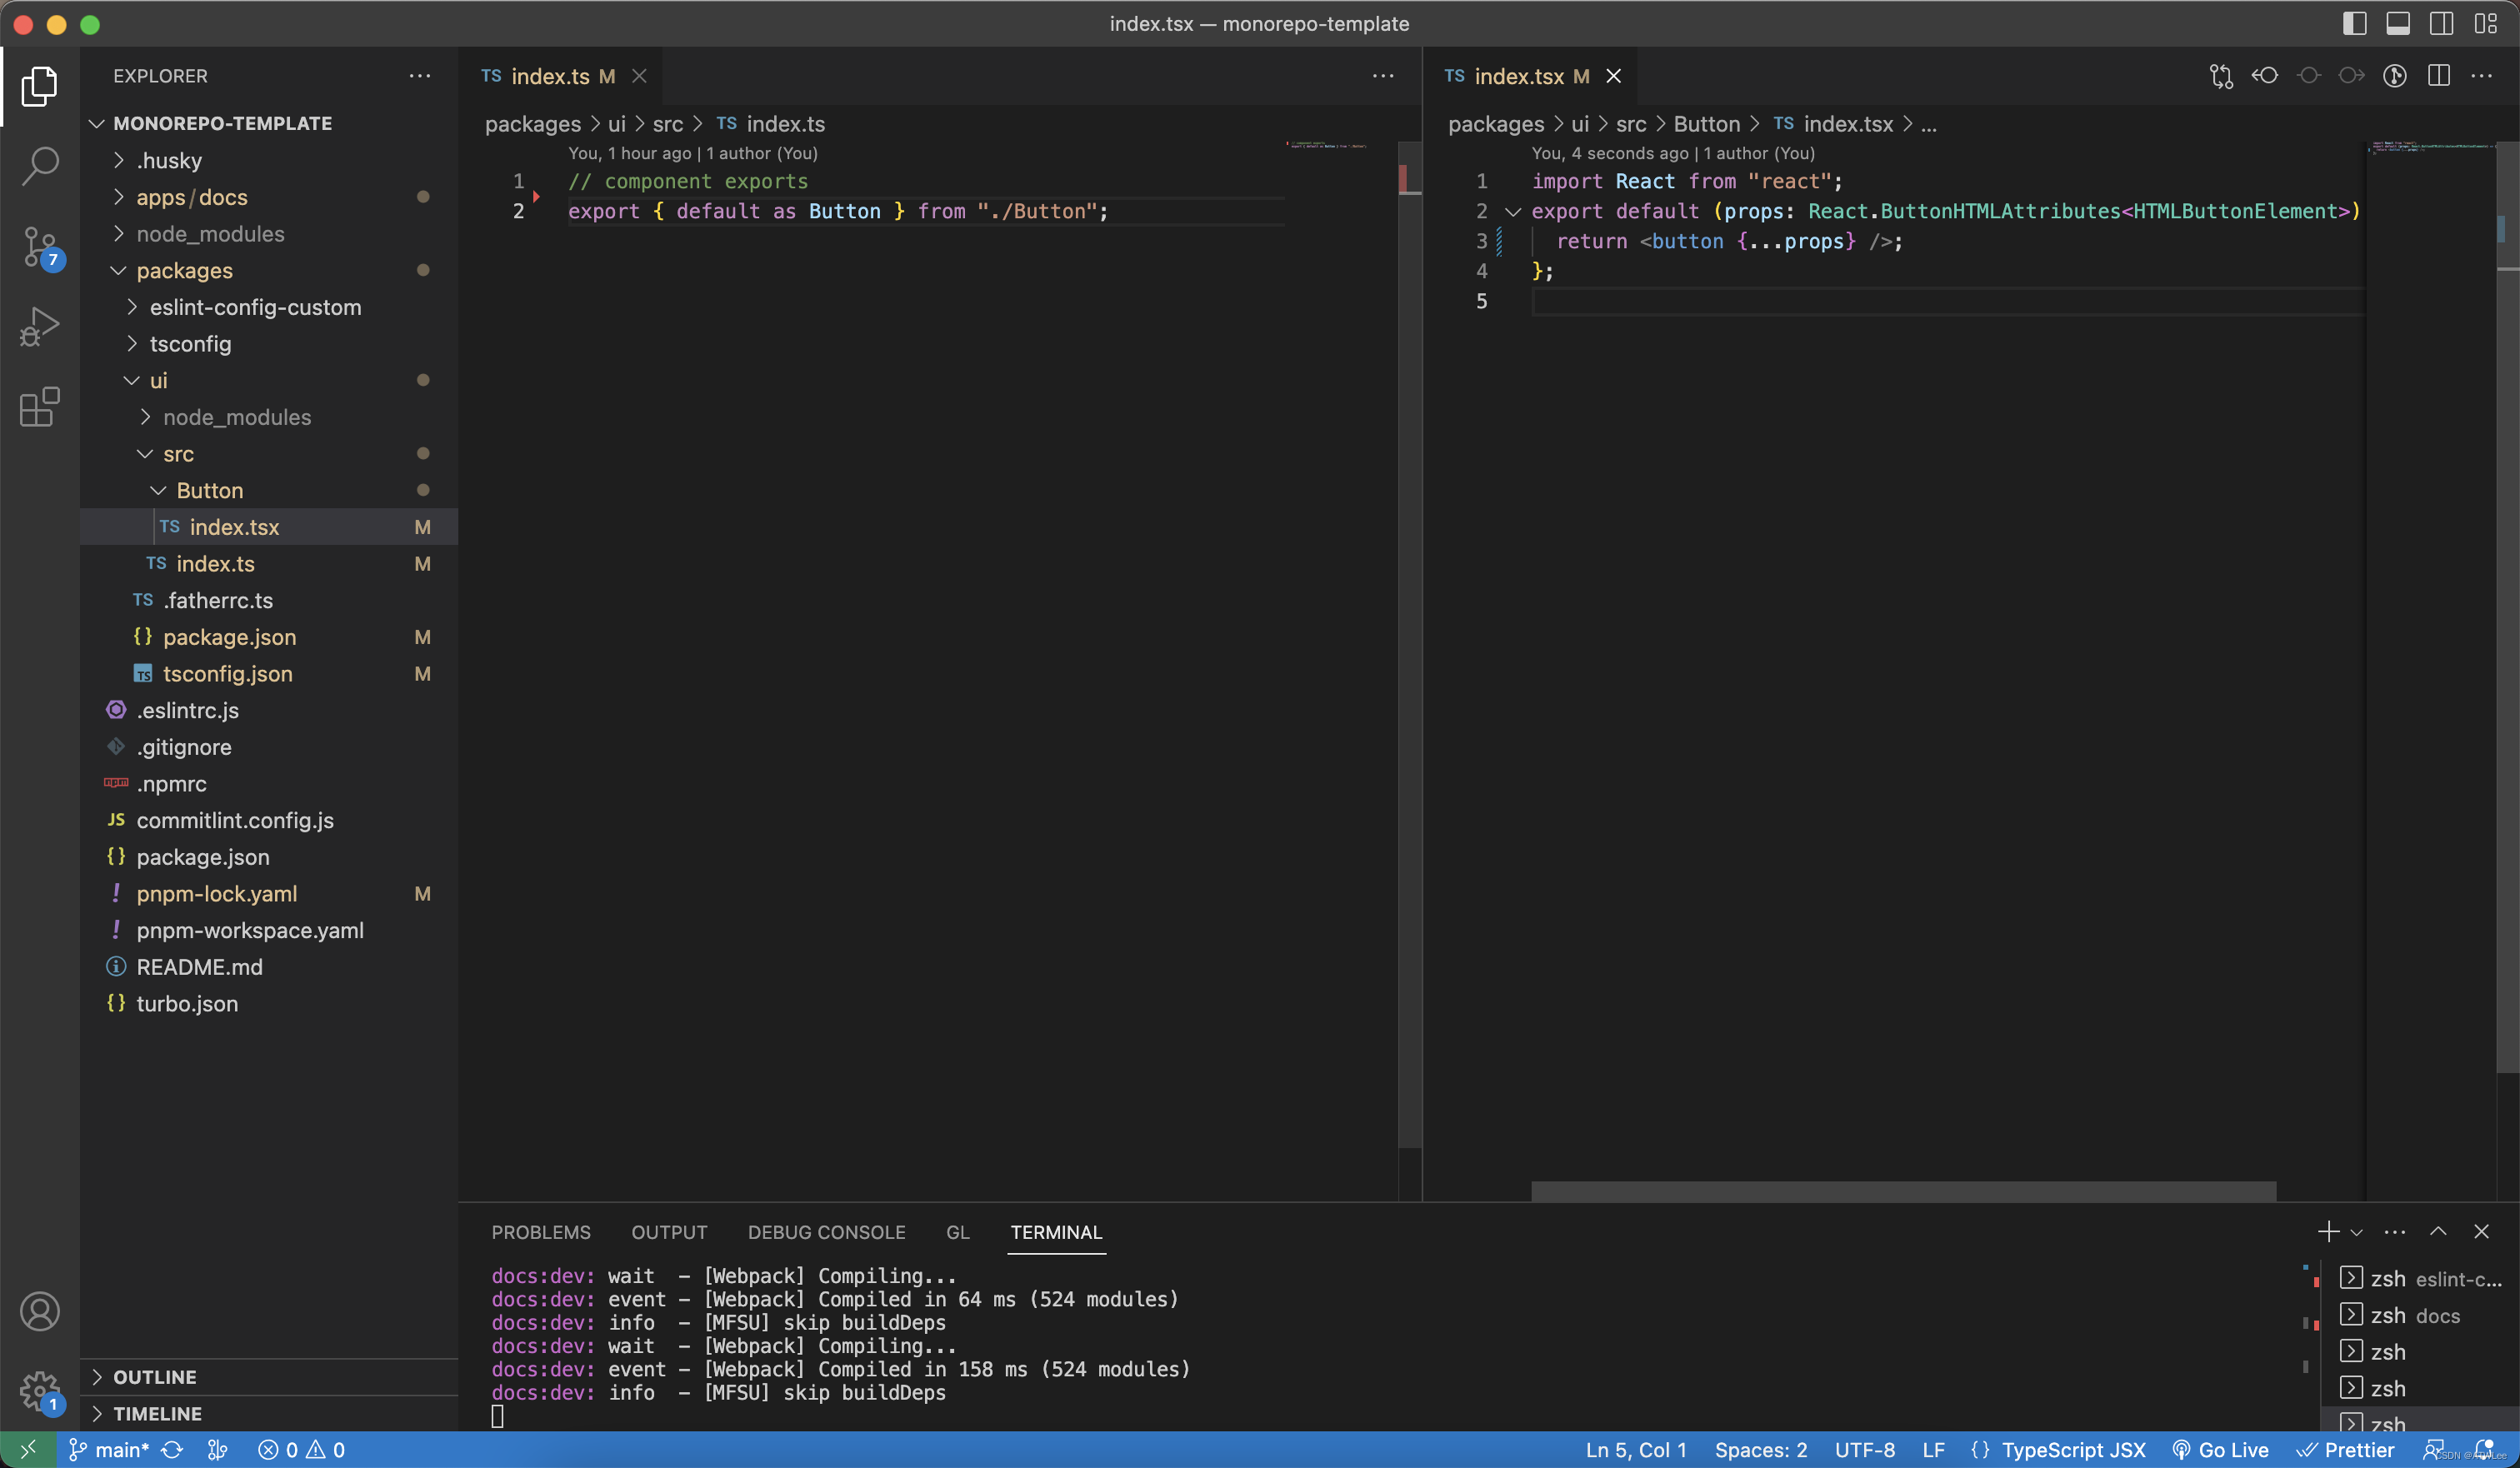This screenshot has height=1468, width=2520.
Task: Open remote window icon in status bar
Action: coord(28,1450)
